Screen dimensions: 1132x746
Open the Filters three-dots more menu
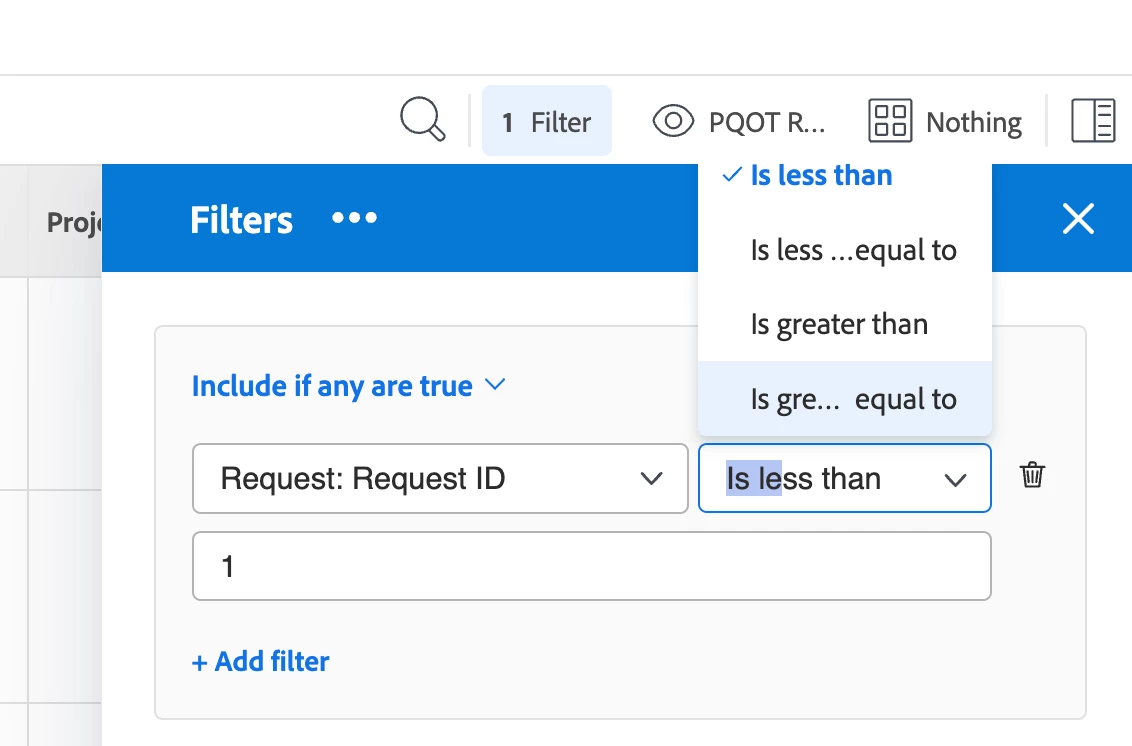(x=355, y=218)
